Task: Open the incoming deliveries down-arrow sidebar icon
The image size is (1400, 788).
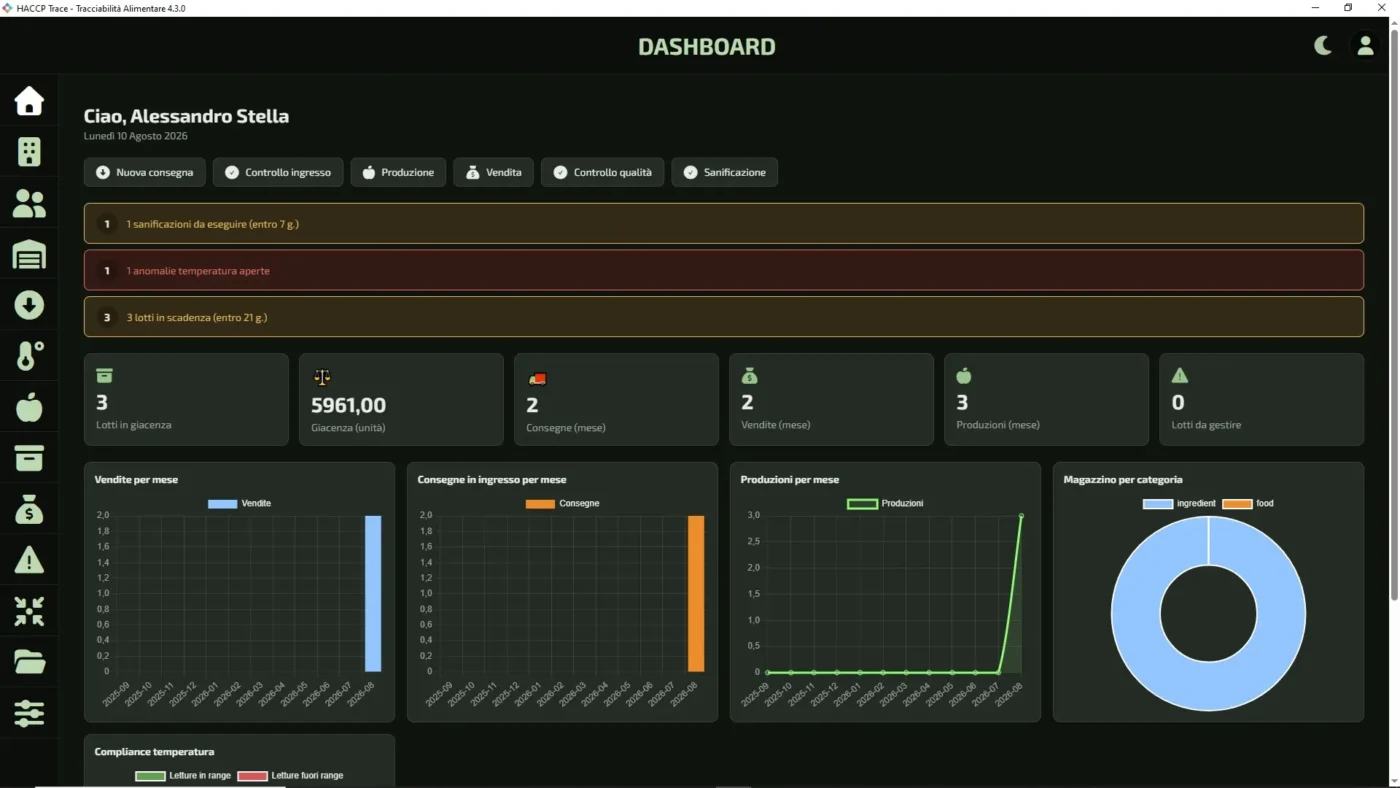Action: coord(29,305)
